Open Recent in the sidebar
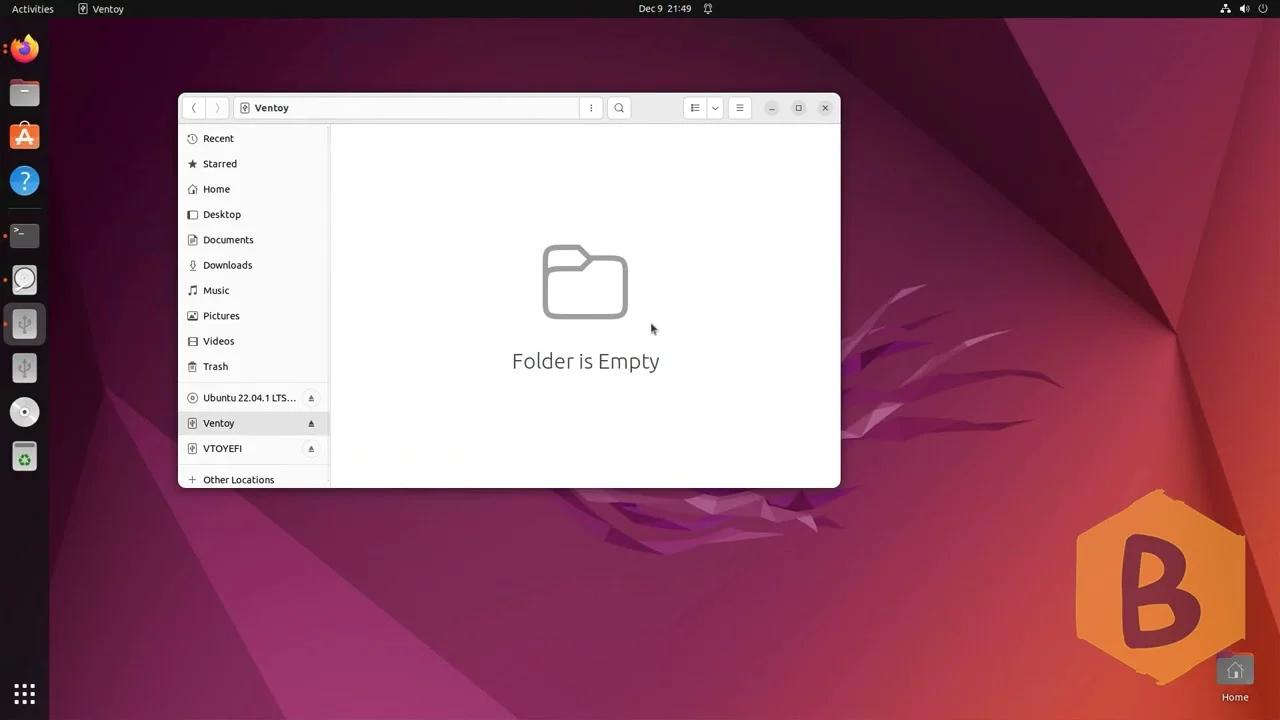 tap(254, 139)
